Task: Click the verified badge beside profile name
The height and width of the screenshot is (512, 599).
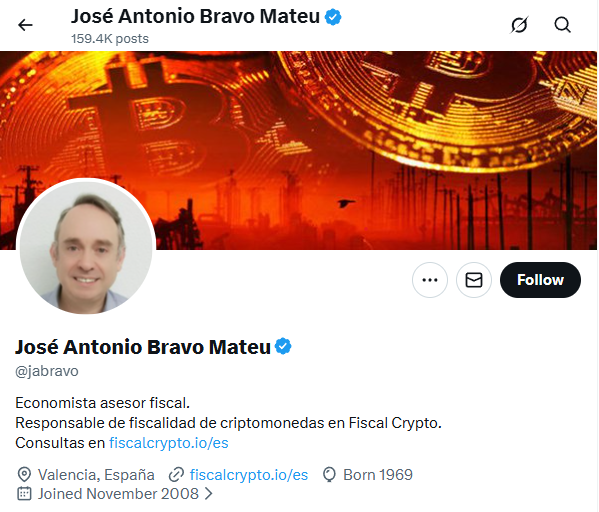Action: [283, 347]
